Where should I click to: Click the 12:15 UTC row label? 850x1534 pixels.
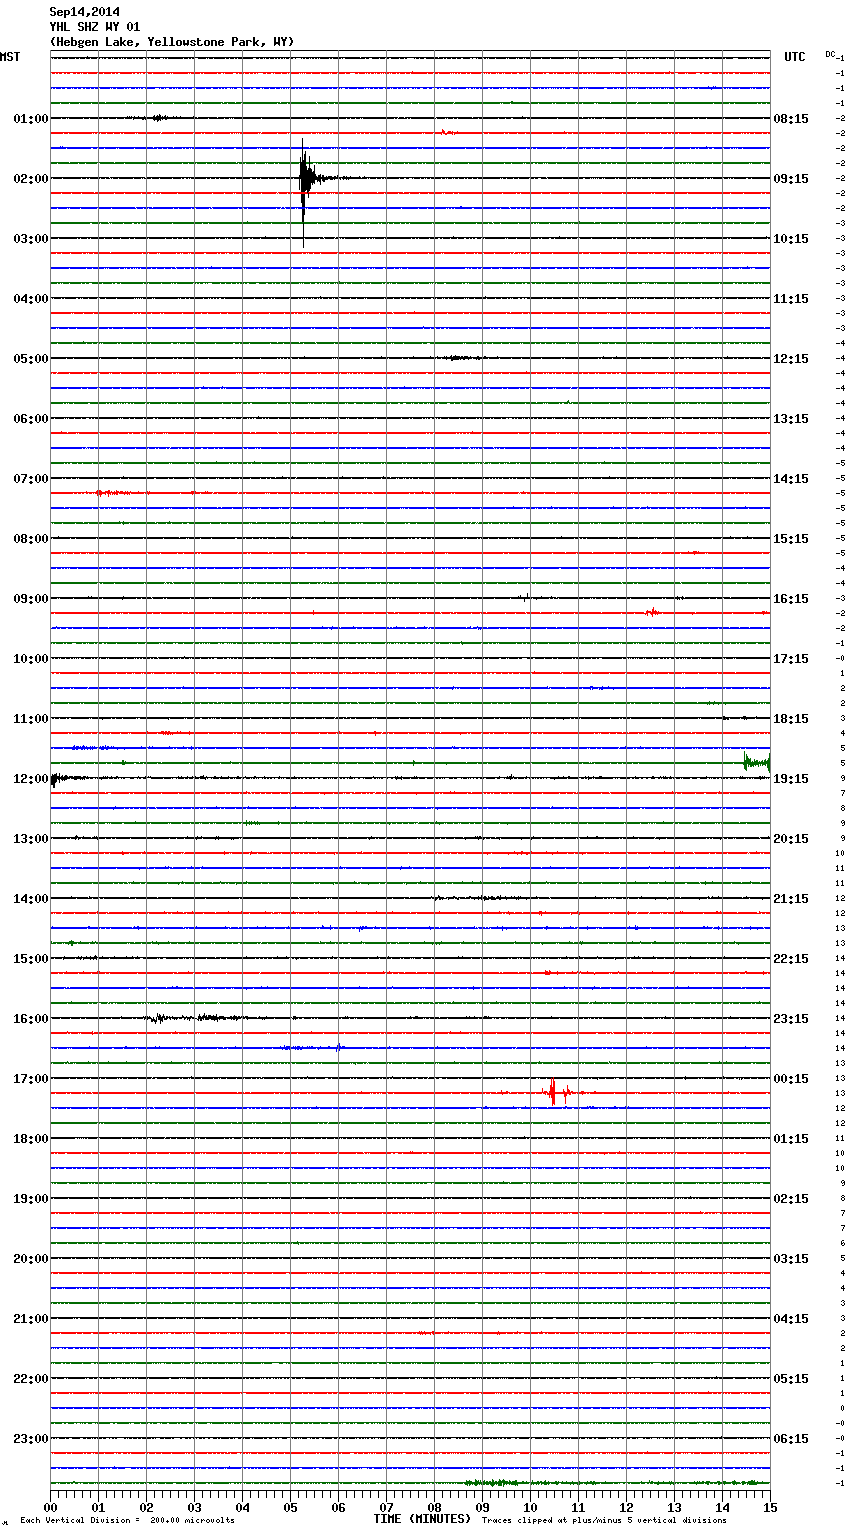click(x=791, y=359)
